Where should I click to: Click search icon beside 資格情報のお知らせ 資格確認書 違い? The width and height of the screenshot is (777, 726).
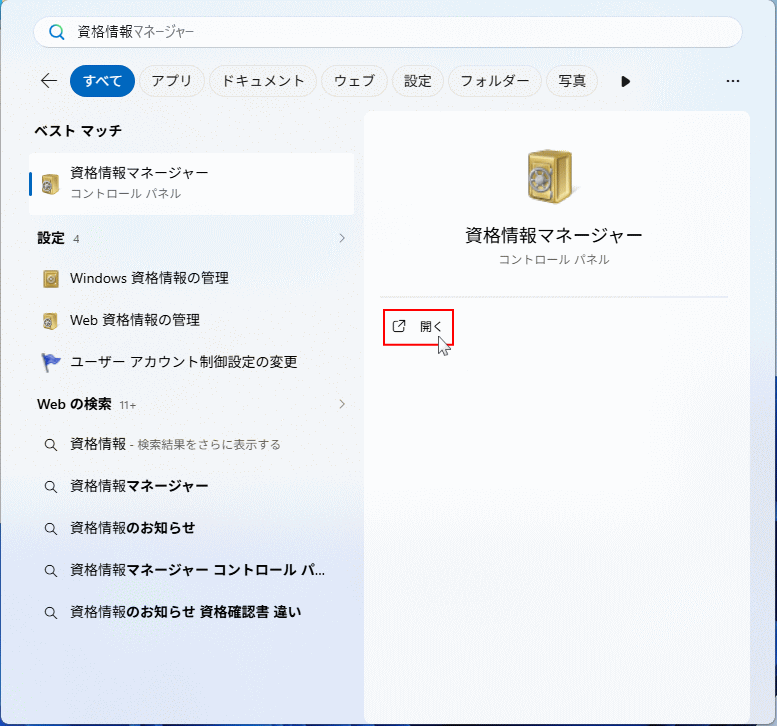click(51, 613)
